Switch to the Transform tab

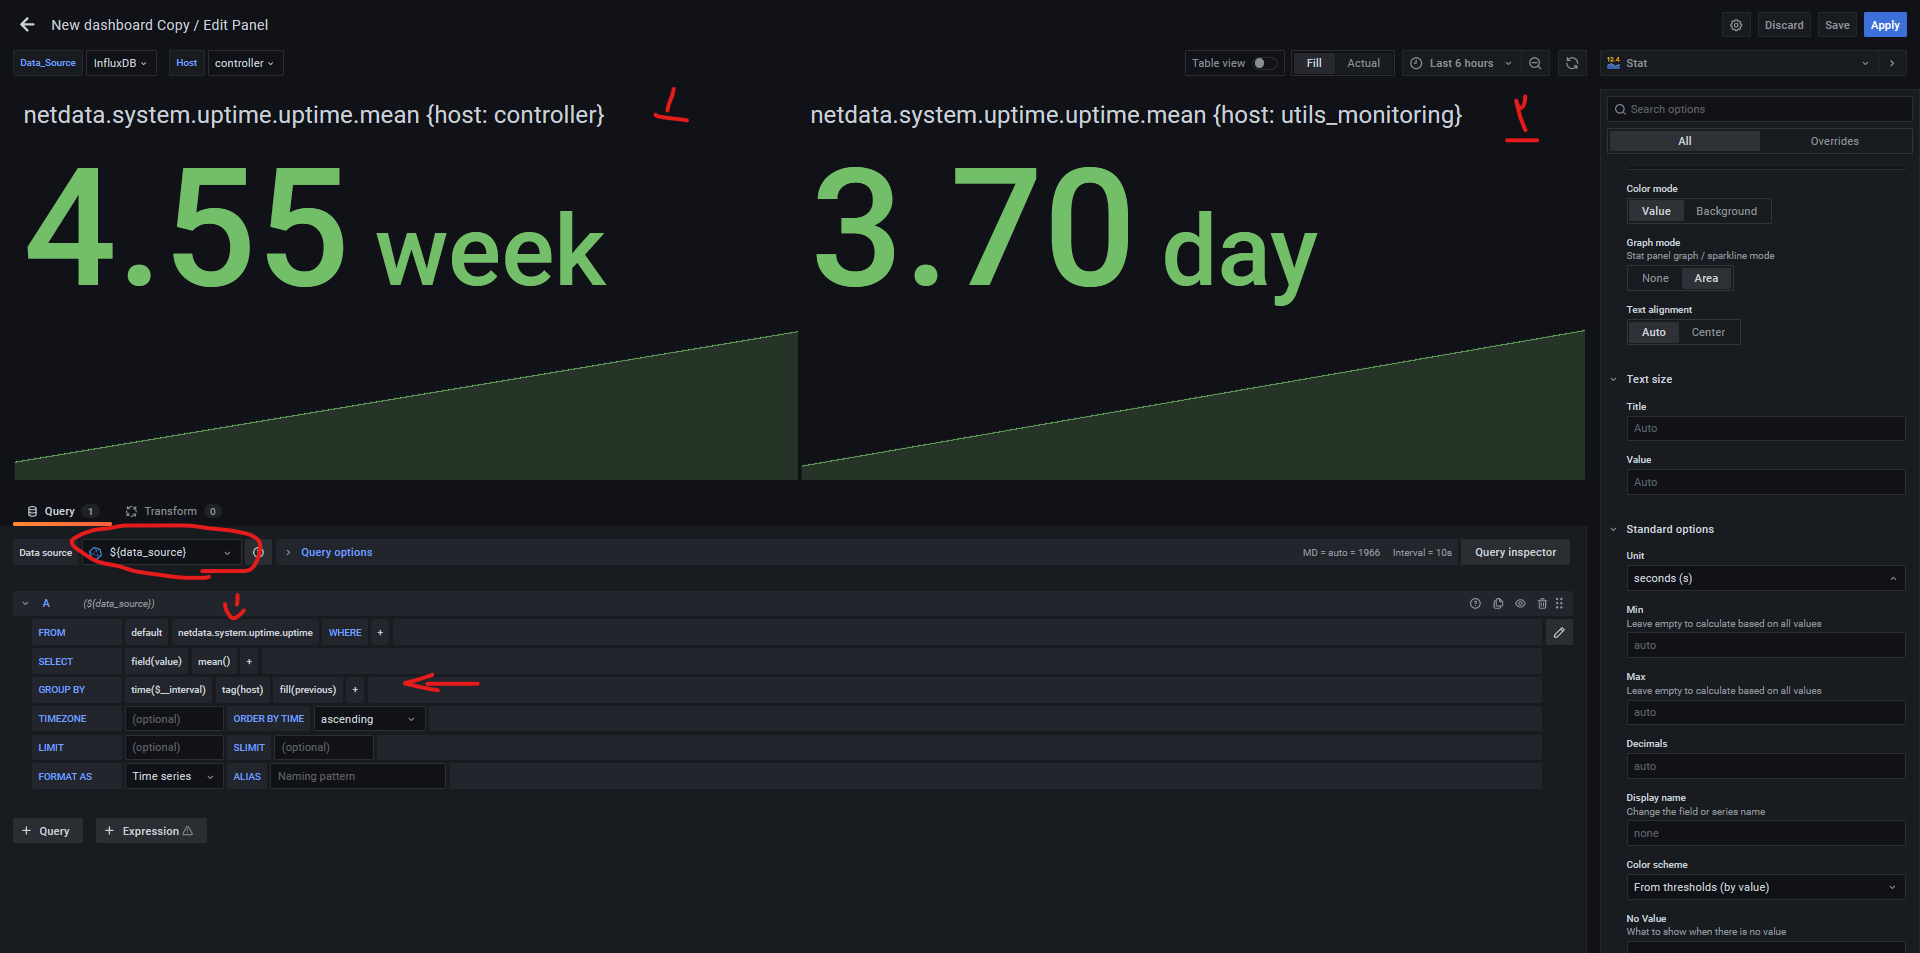point(170,511)
